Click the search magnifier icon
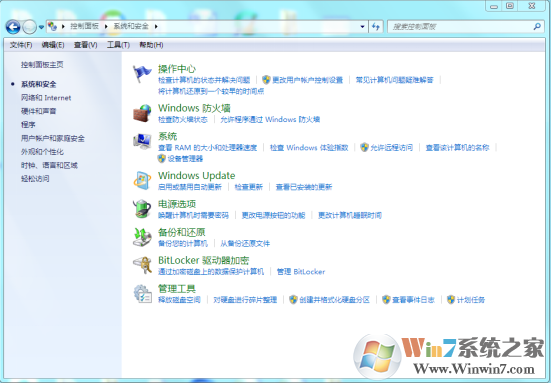 pyautogui.click(x=537, y=26)
